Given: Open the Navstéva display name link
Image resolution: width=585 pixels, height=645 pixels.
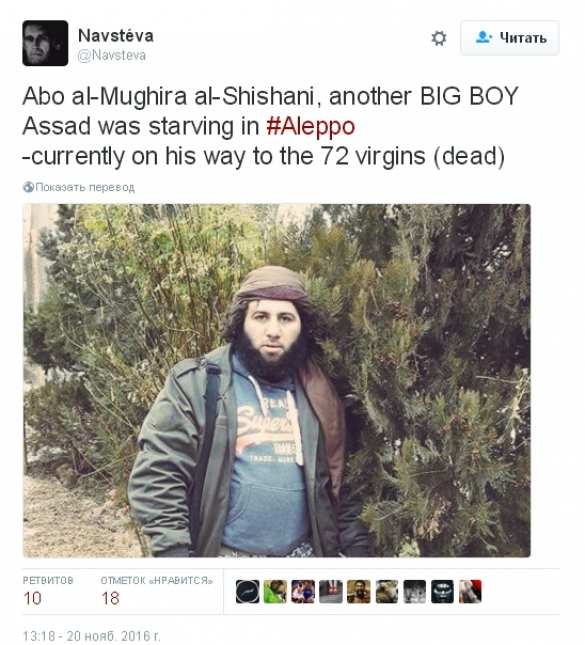Looking at the screenshot, I should [x=116, y=36].
